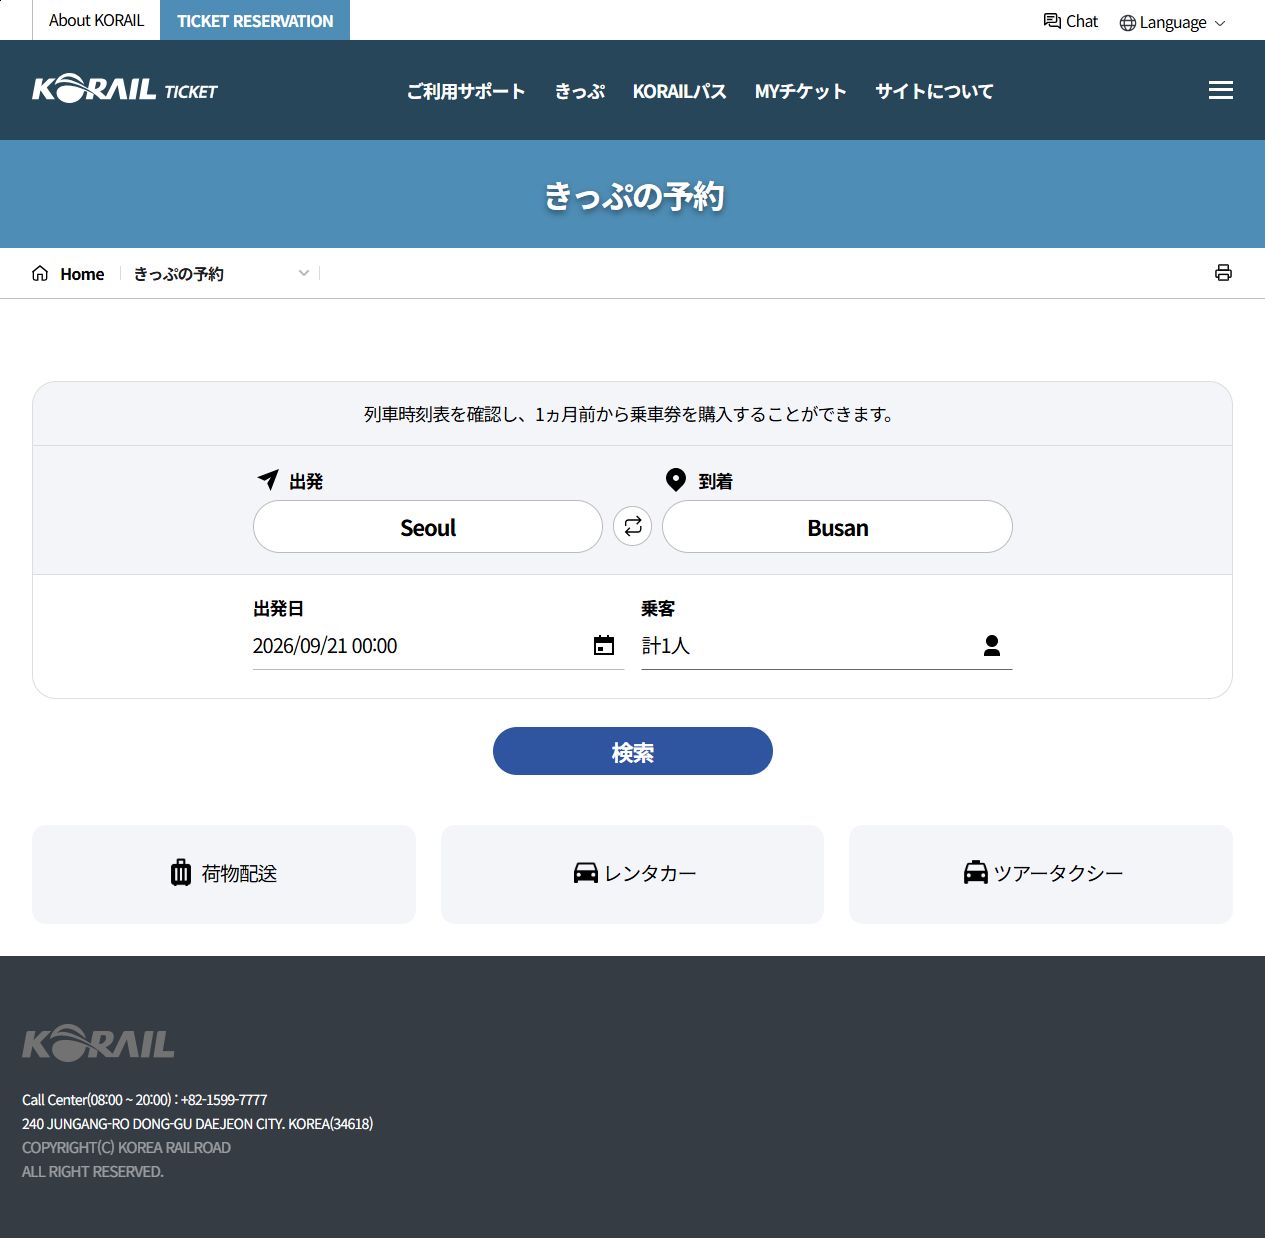The height and width of the screenshot is (1238, 1265).
Task: Switch to the About KORAIL tab
Action: point(96,20)
